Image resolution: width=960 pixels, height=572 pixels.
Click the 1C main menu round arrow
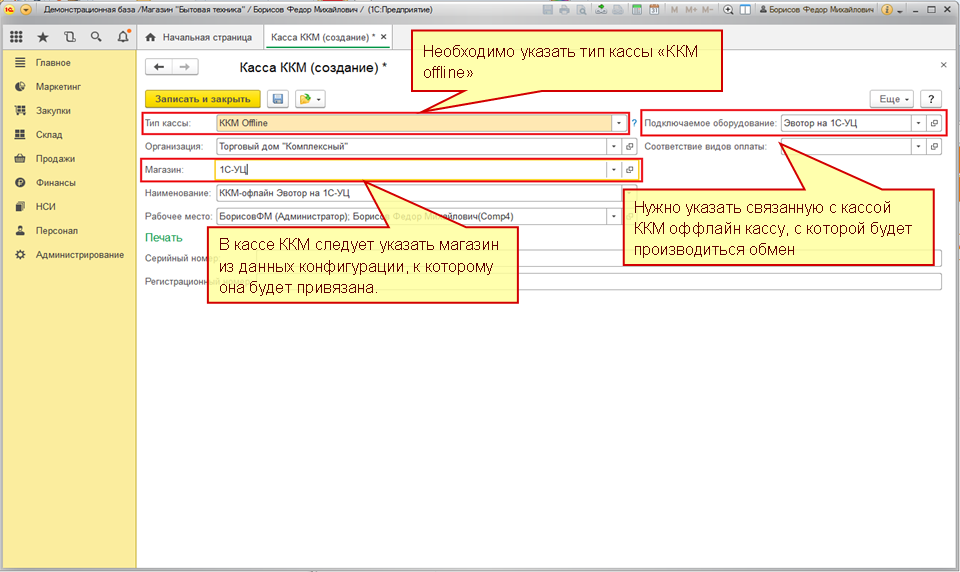tap(26, 10)
